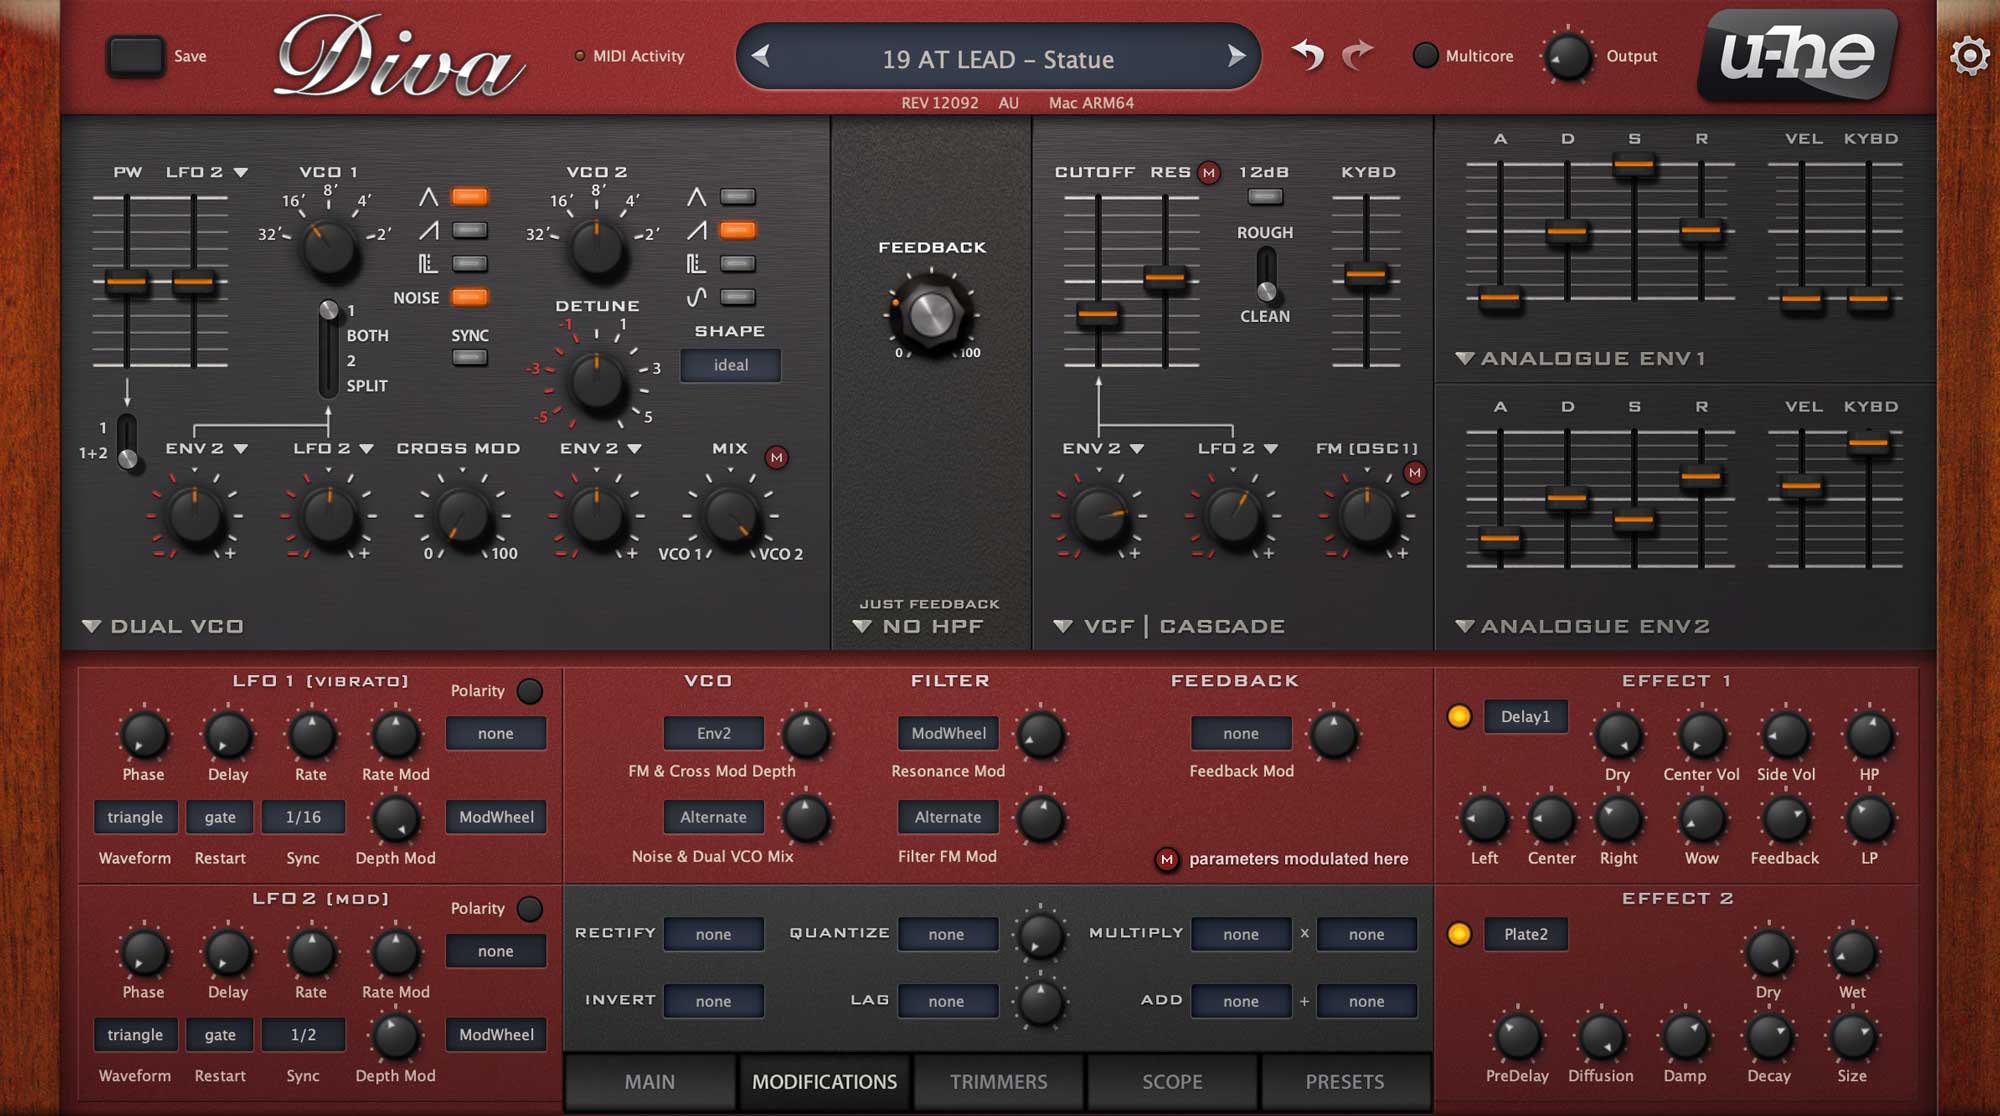
Task: Select VCO 1 triangle waveform button
Action: [x=469, y=197]
